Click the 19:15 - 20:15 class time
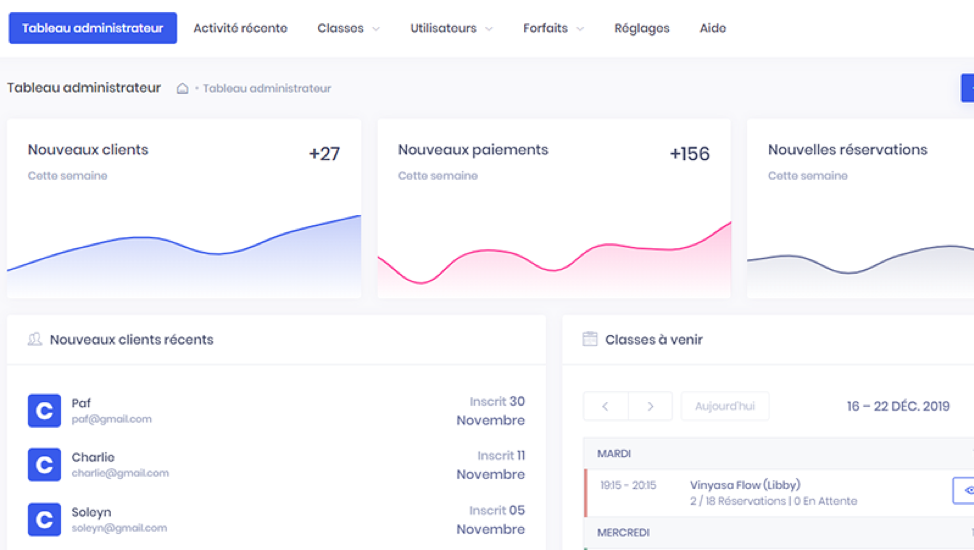 pos(628,485)
